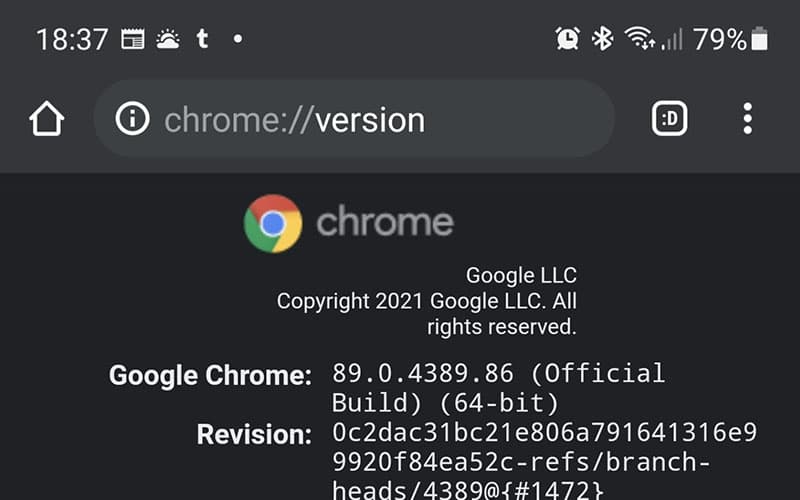The height and width of the screenshot is (500, 800).
Task: Tap the Chrome logo on the page
Action: pyautogui.click(x=273, y=223)
